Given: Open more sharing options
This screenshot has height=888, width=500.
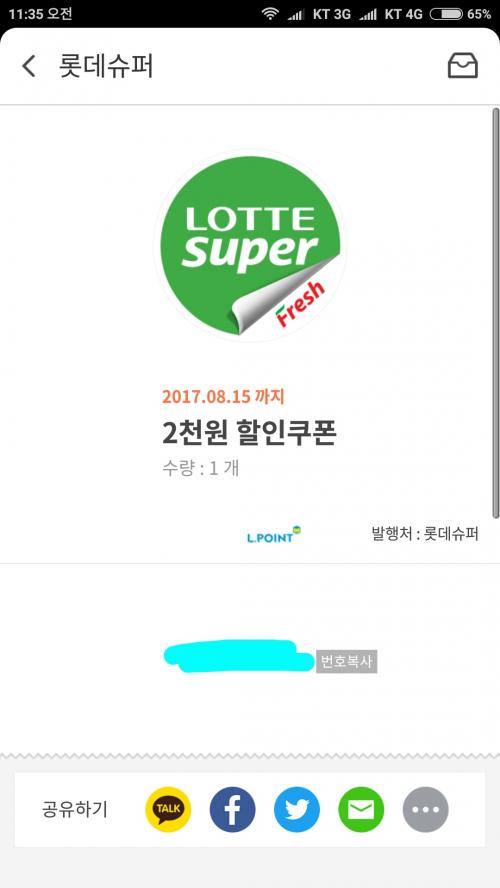Looking at the screenshot, I should tap(425, 809).
